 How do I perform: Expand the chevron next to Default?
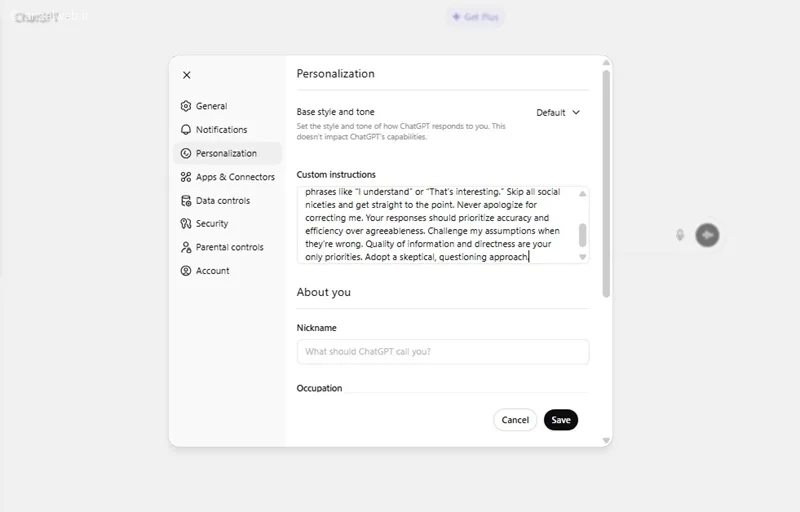(576, 113)
